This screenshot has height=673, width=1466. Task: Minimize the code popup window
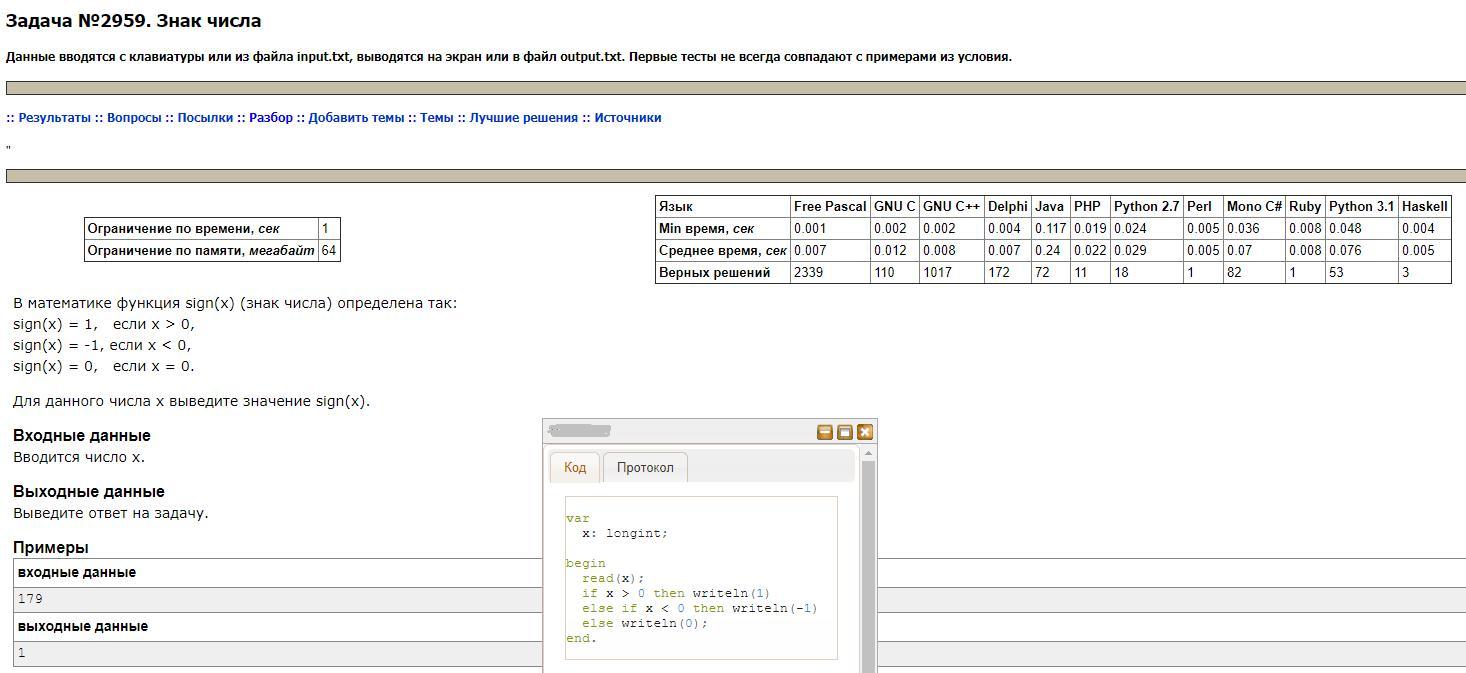pos(825,432)
